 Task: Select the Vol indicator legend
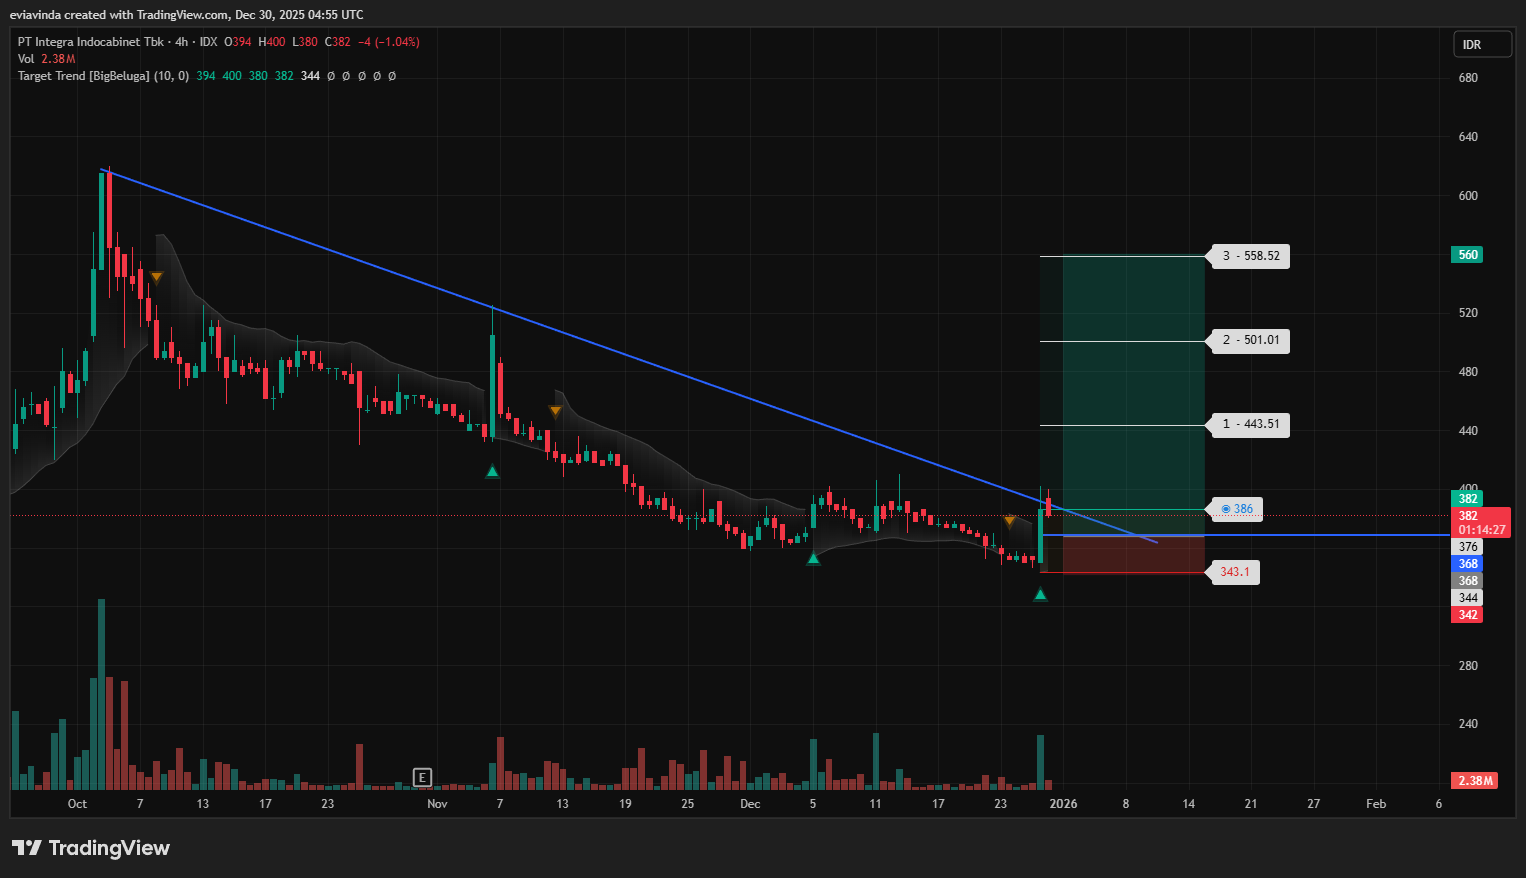(26, 59)
